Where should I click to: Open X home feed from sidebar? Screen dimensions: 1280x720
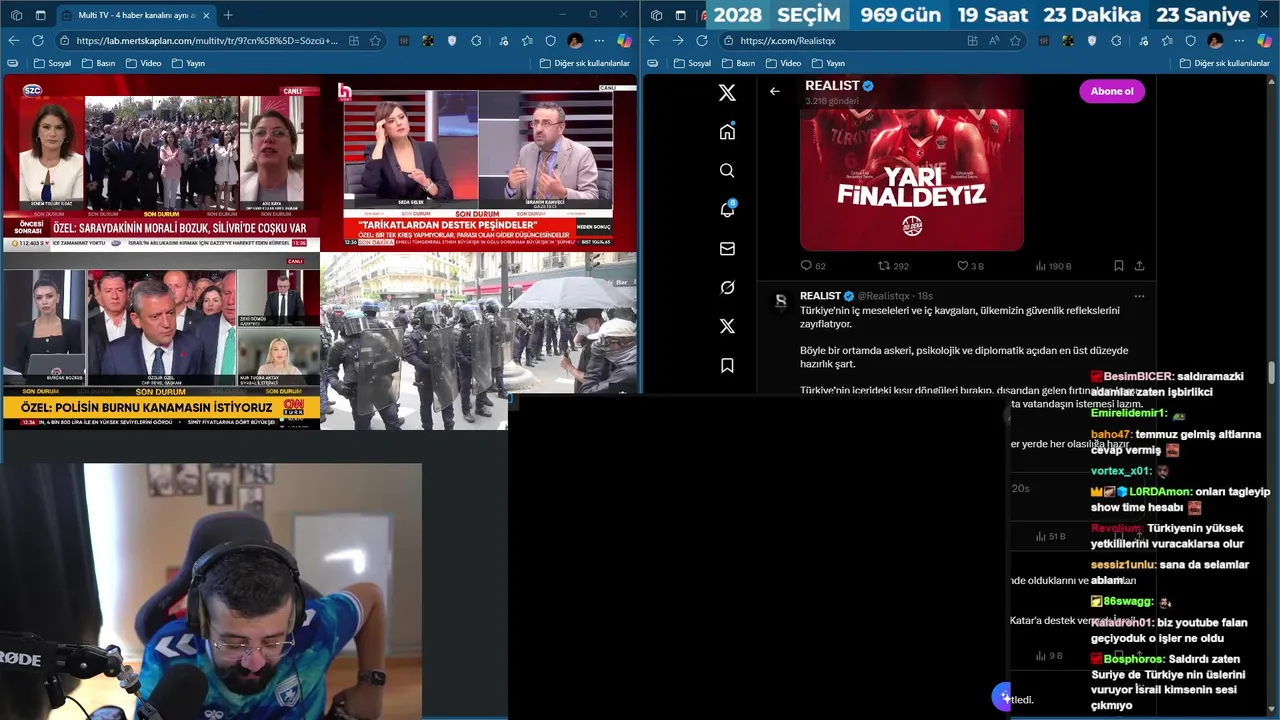coord(727,131)
